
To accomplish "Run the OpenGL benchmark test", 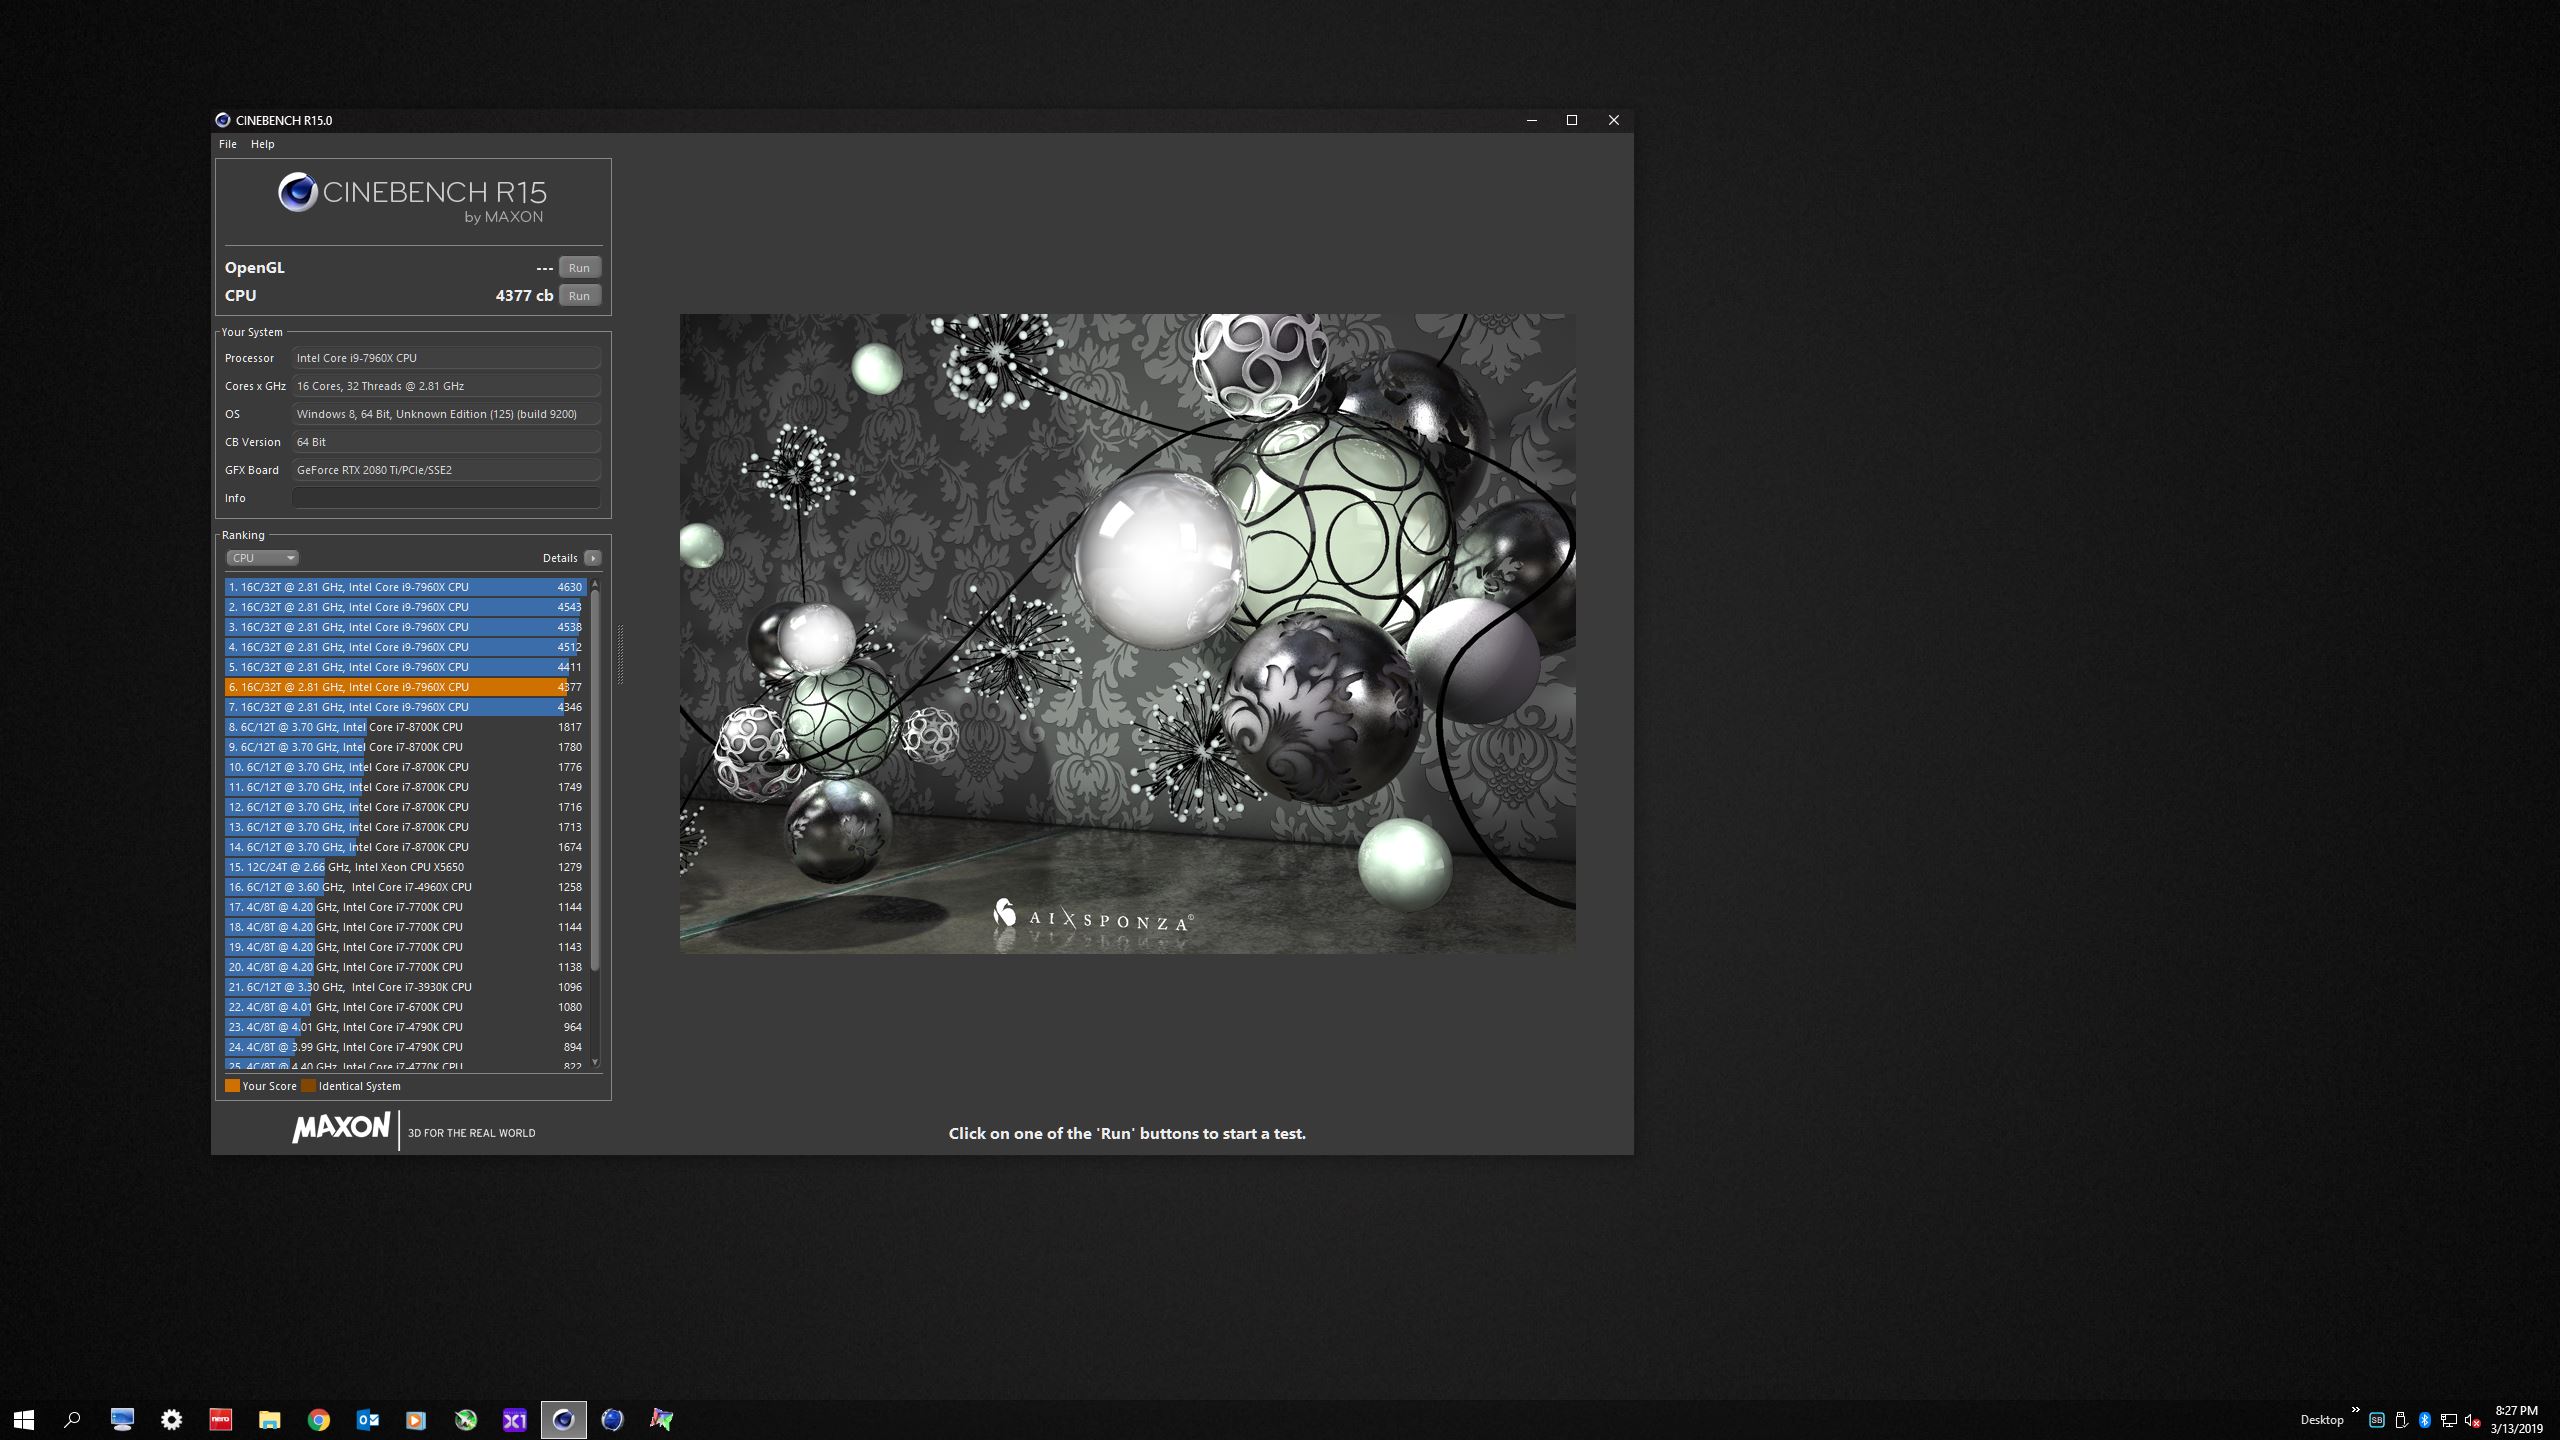I will coord(579,268).
